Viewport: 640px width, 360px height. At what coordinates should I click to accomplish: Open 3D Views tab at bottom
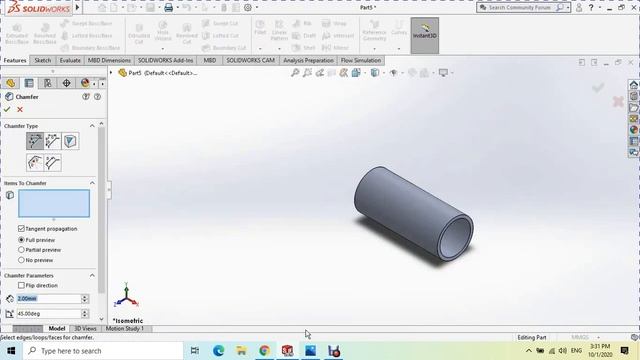tap(85, 329)
